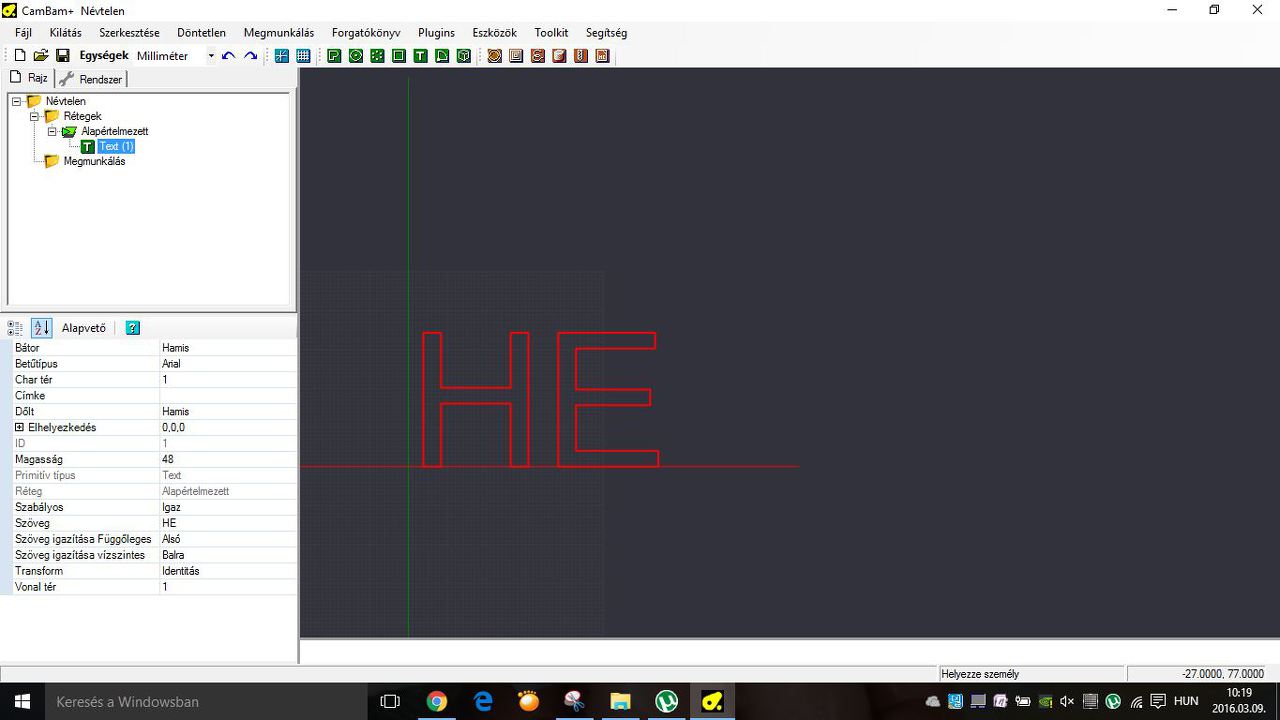This screenshot has width=1280, height=720.
Task: Edit the Dőlt property value
Action: pyautogui.click(x=228, y=412)
